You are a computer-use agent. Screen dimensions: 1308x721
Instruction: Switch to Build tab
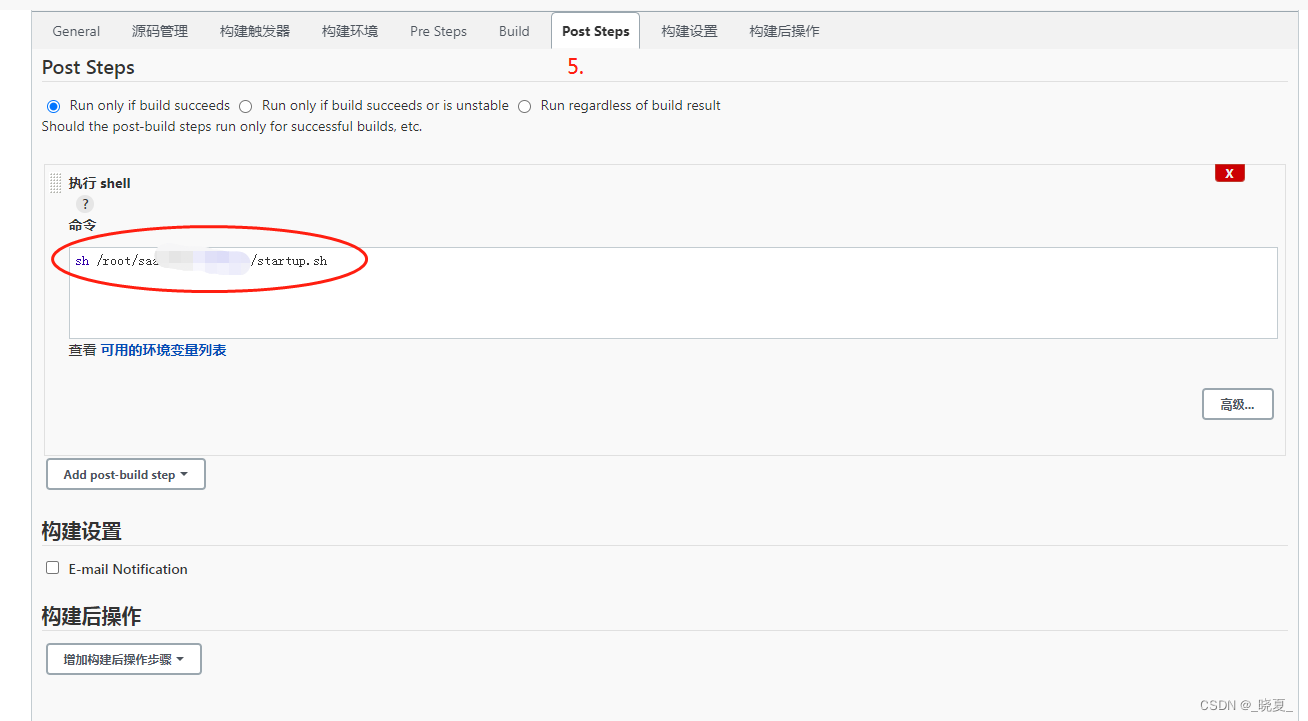pyautogui.click(x=514, y=31)
